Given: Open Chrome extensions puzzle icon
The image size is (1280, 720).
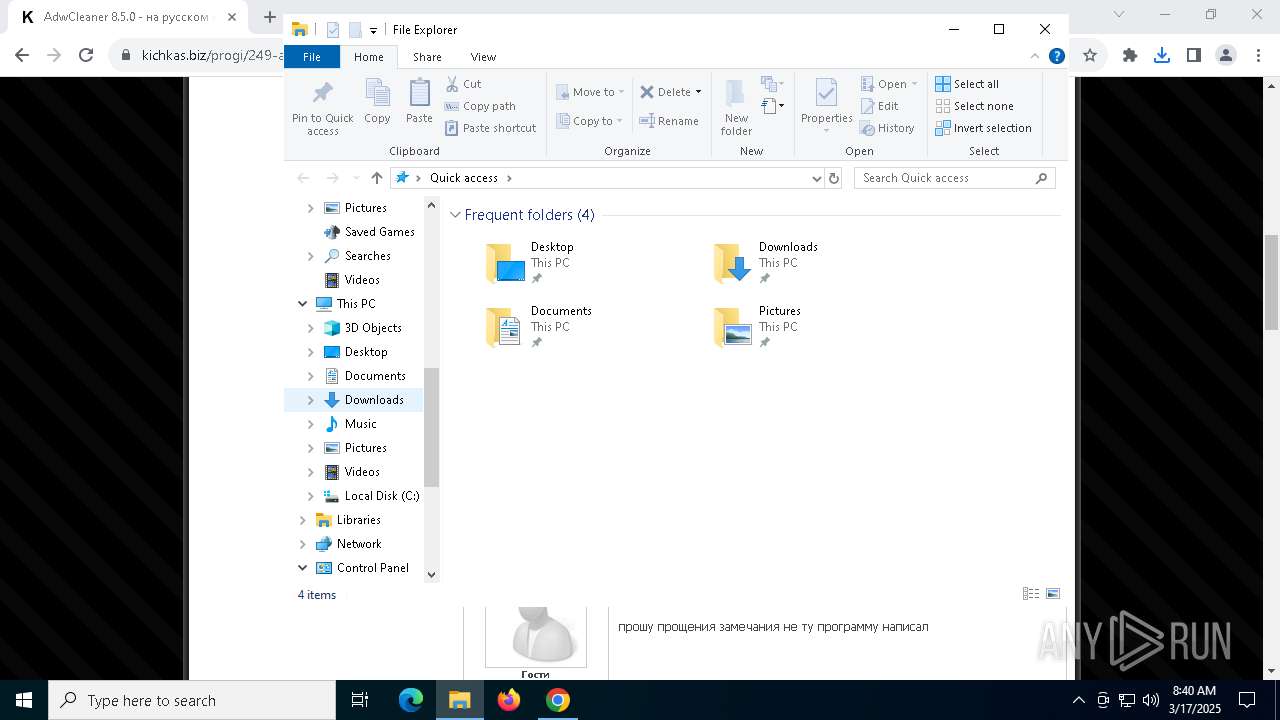Looking at the screenshot, I should click(x=1130, y=55).
